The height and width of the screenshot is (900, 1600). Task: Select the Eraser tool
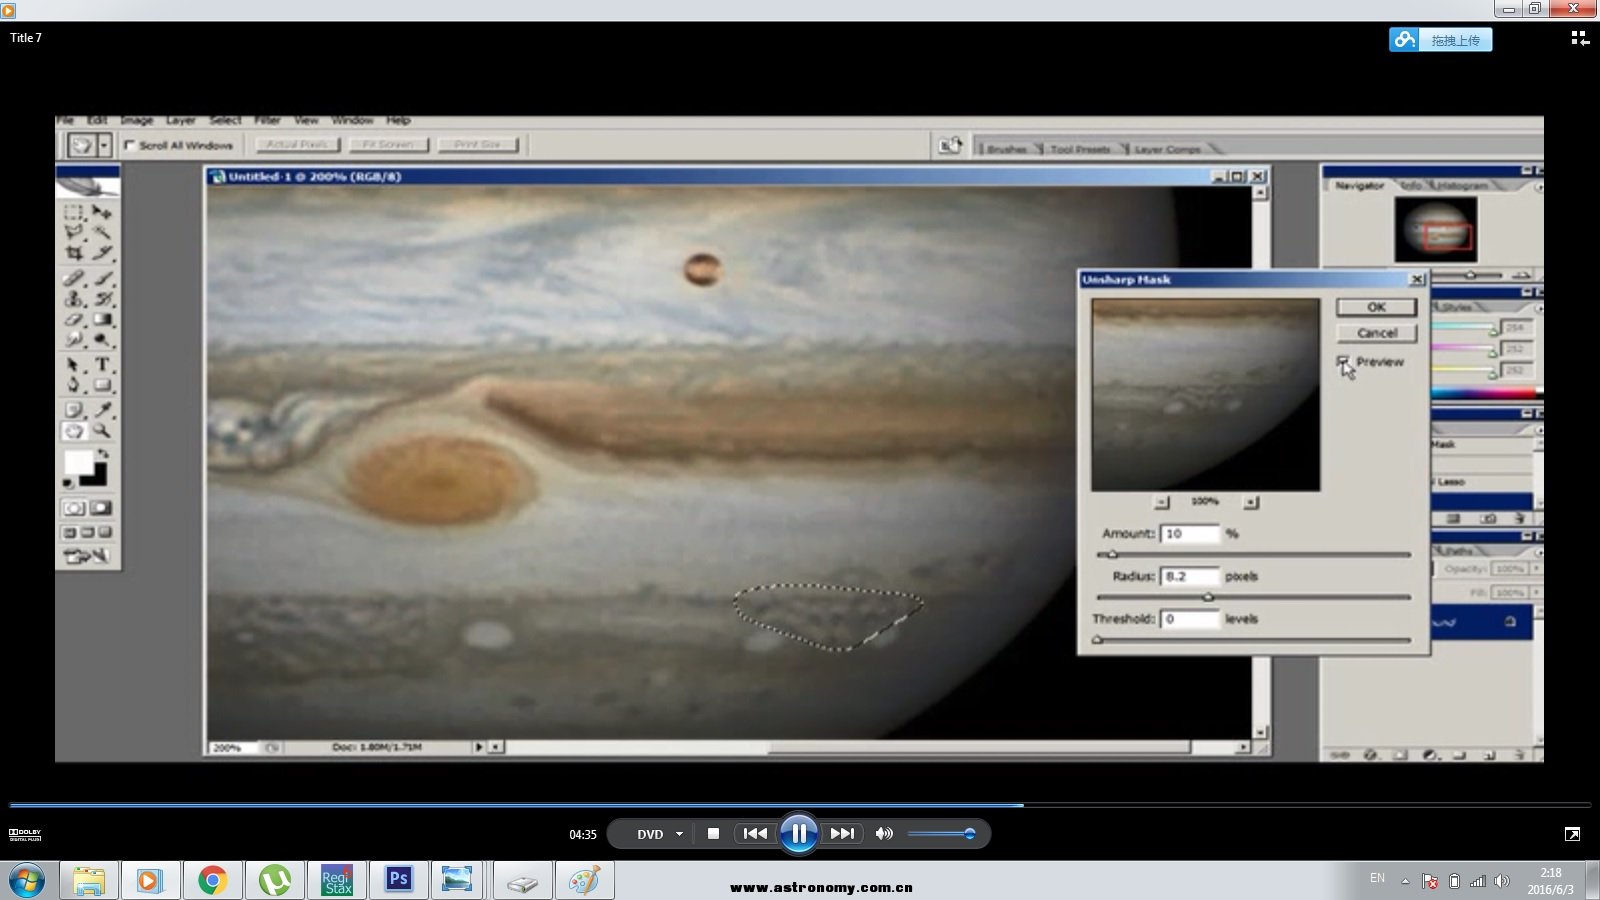(x=74, y=319)
